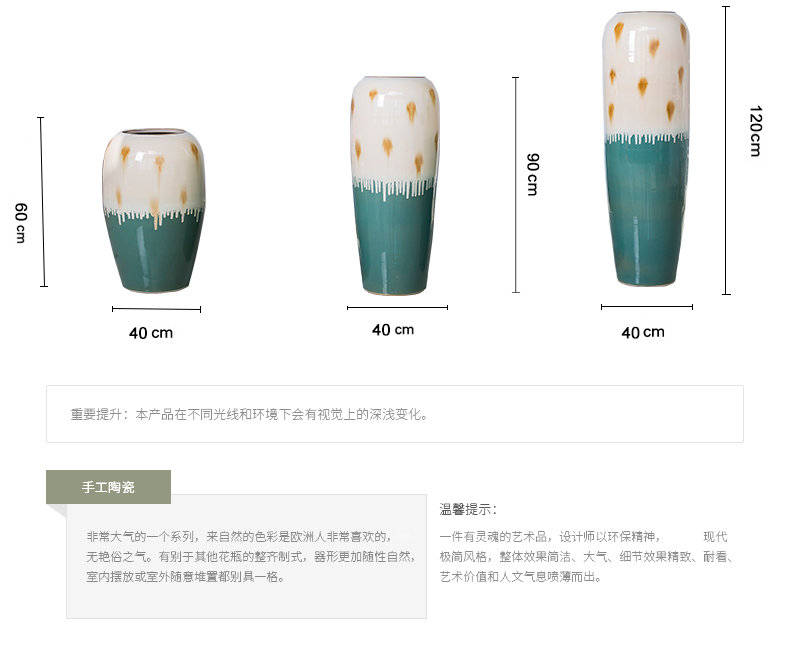Screen dimensions: 790x647
Task: Click the gray description text panel
Action: [246, 556]
